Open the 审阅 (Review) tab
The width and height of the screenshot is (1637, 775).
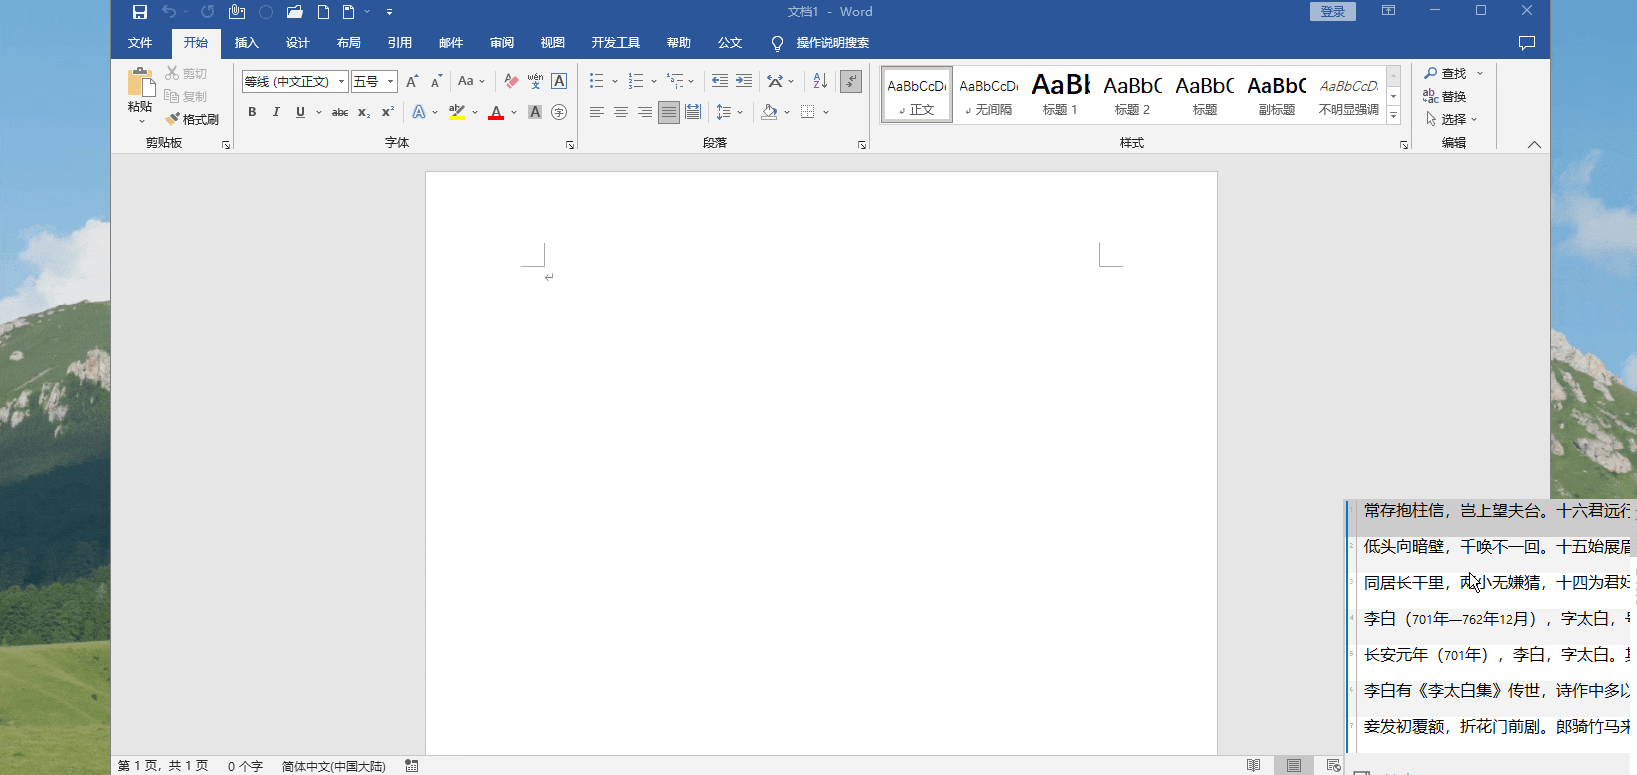click(x=502, y=43)
